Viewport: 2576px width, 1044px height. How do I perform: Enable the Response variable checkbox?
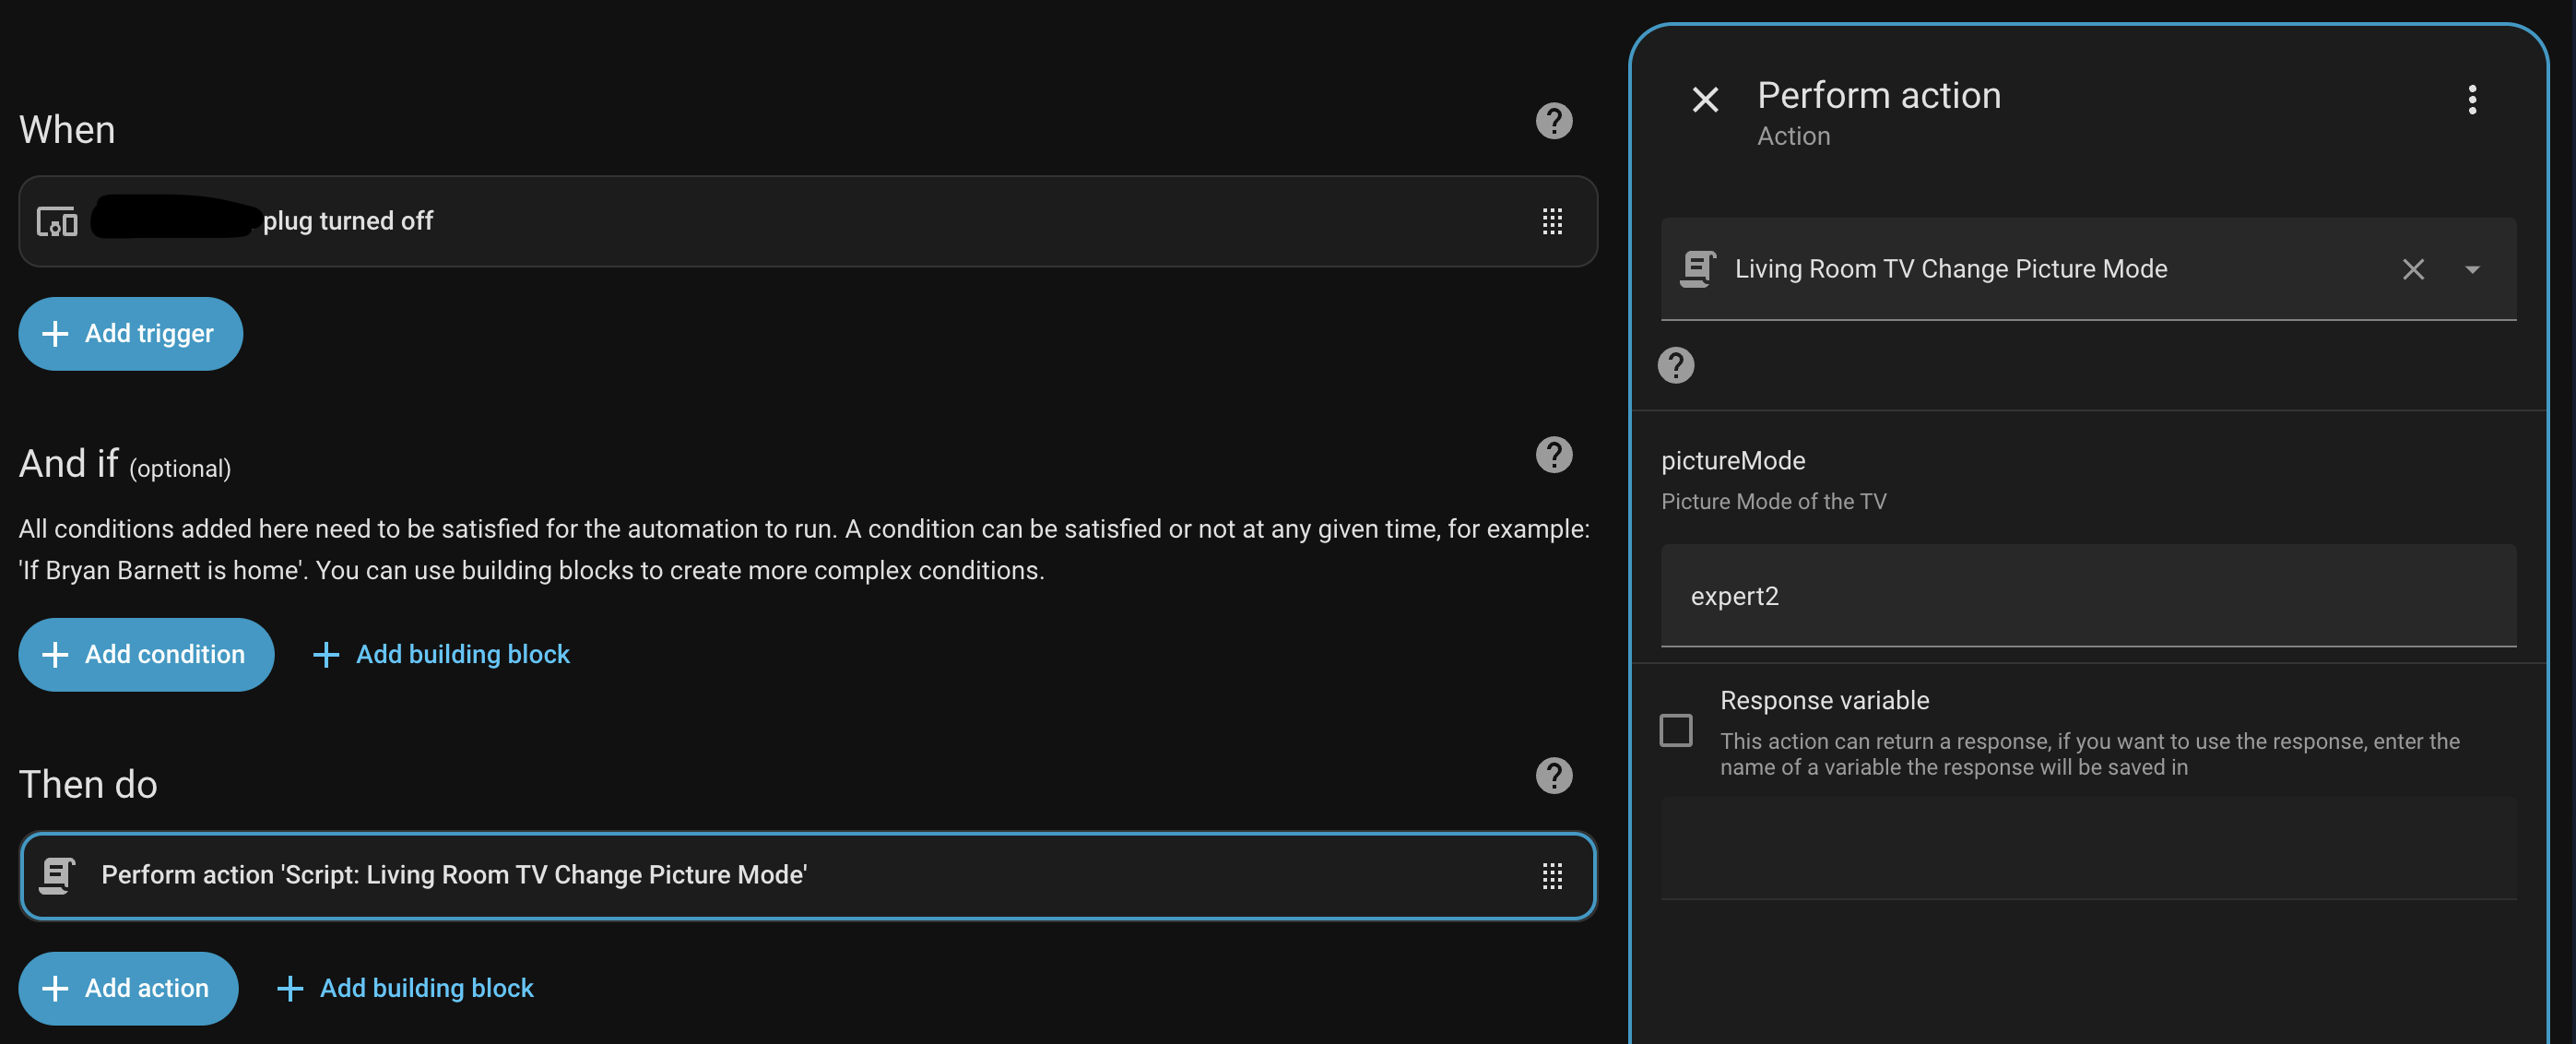pos(1676,730)
